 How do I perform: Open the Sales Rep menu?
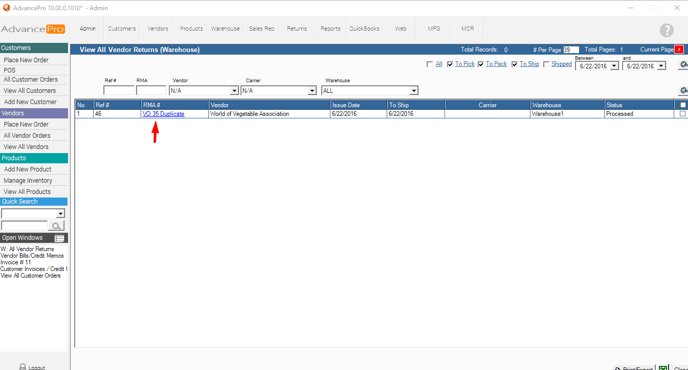[x=261, y=29]
